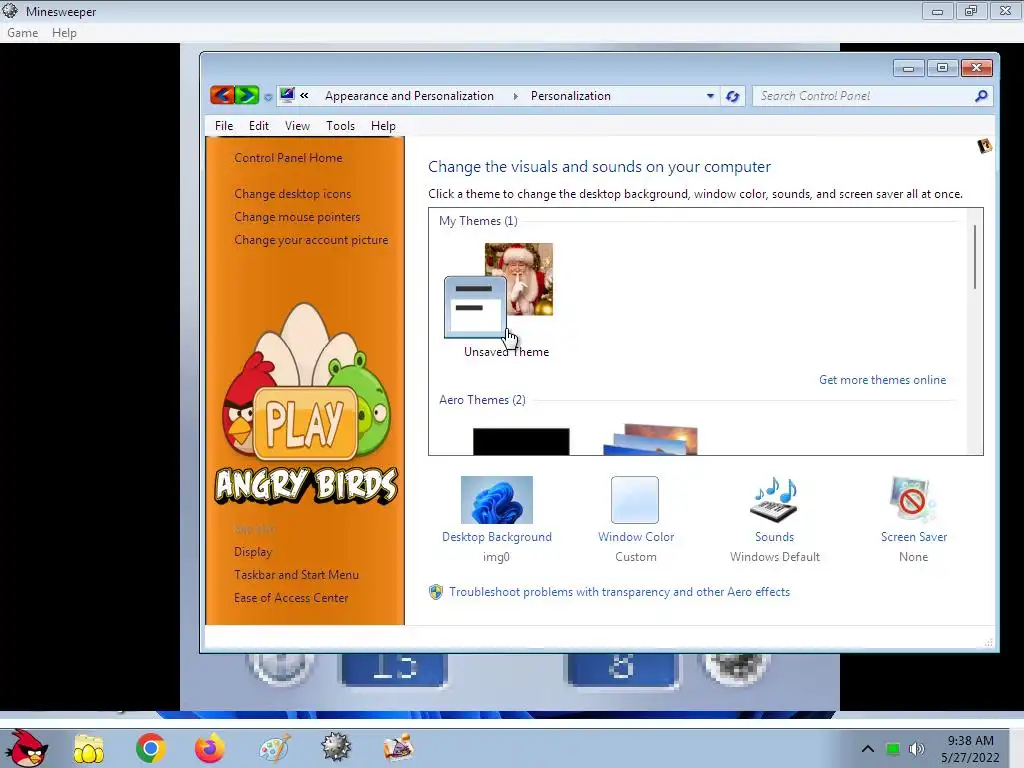Click the green tray icon
Image resolution: width=1024 pixels, height=768 pixels.
point(893,748)
